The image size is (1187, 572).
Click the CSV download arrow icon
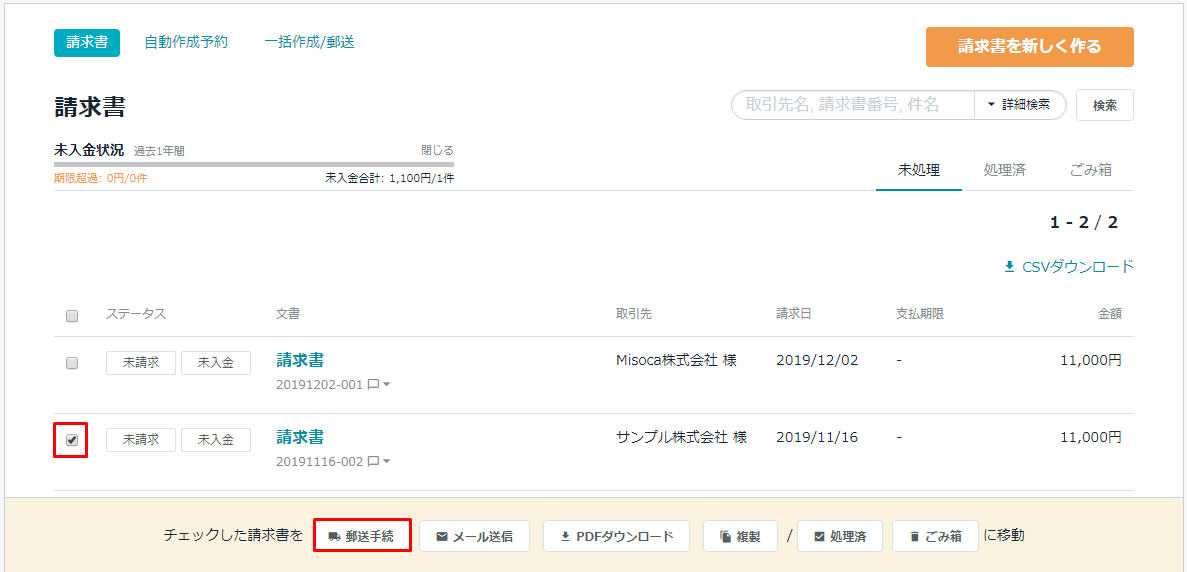tap(1008, 267)
